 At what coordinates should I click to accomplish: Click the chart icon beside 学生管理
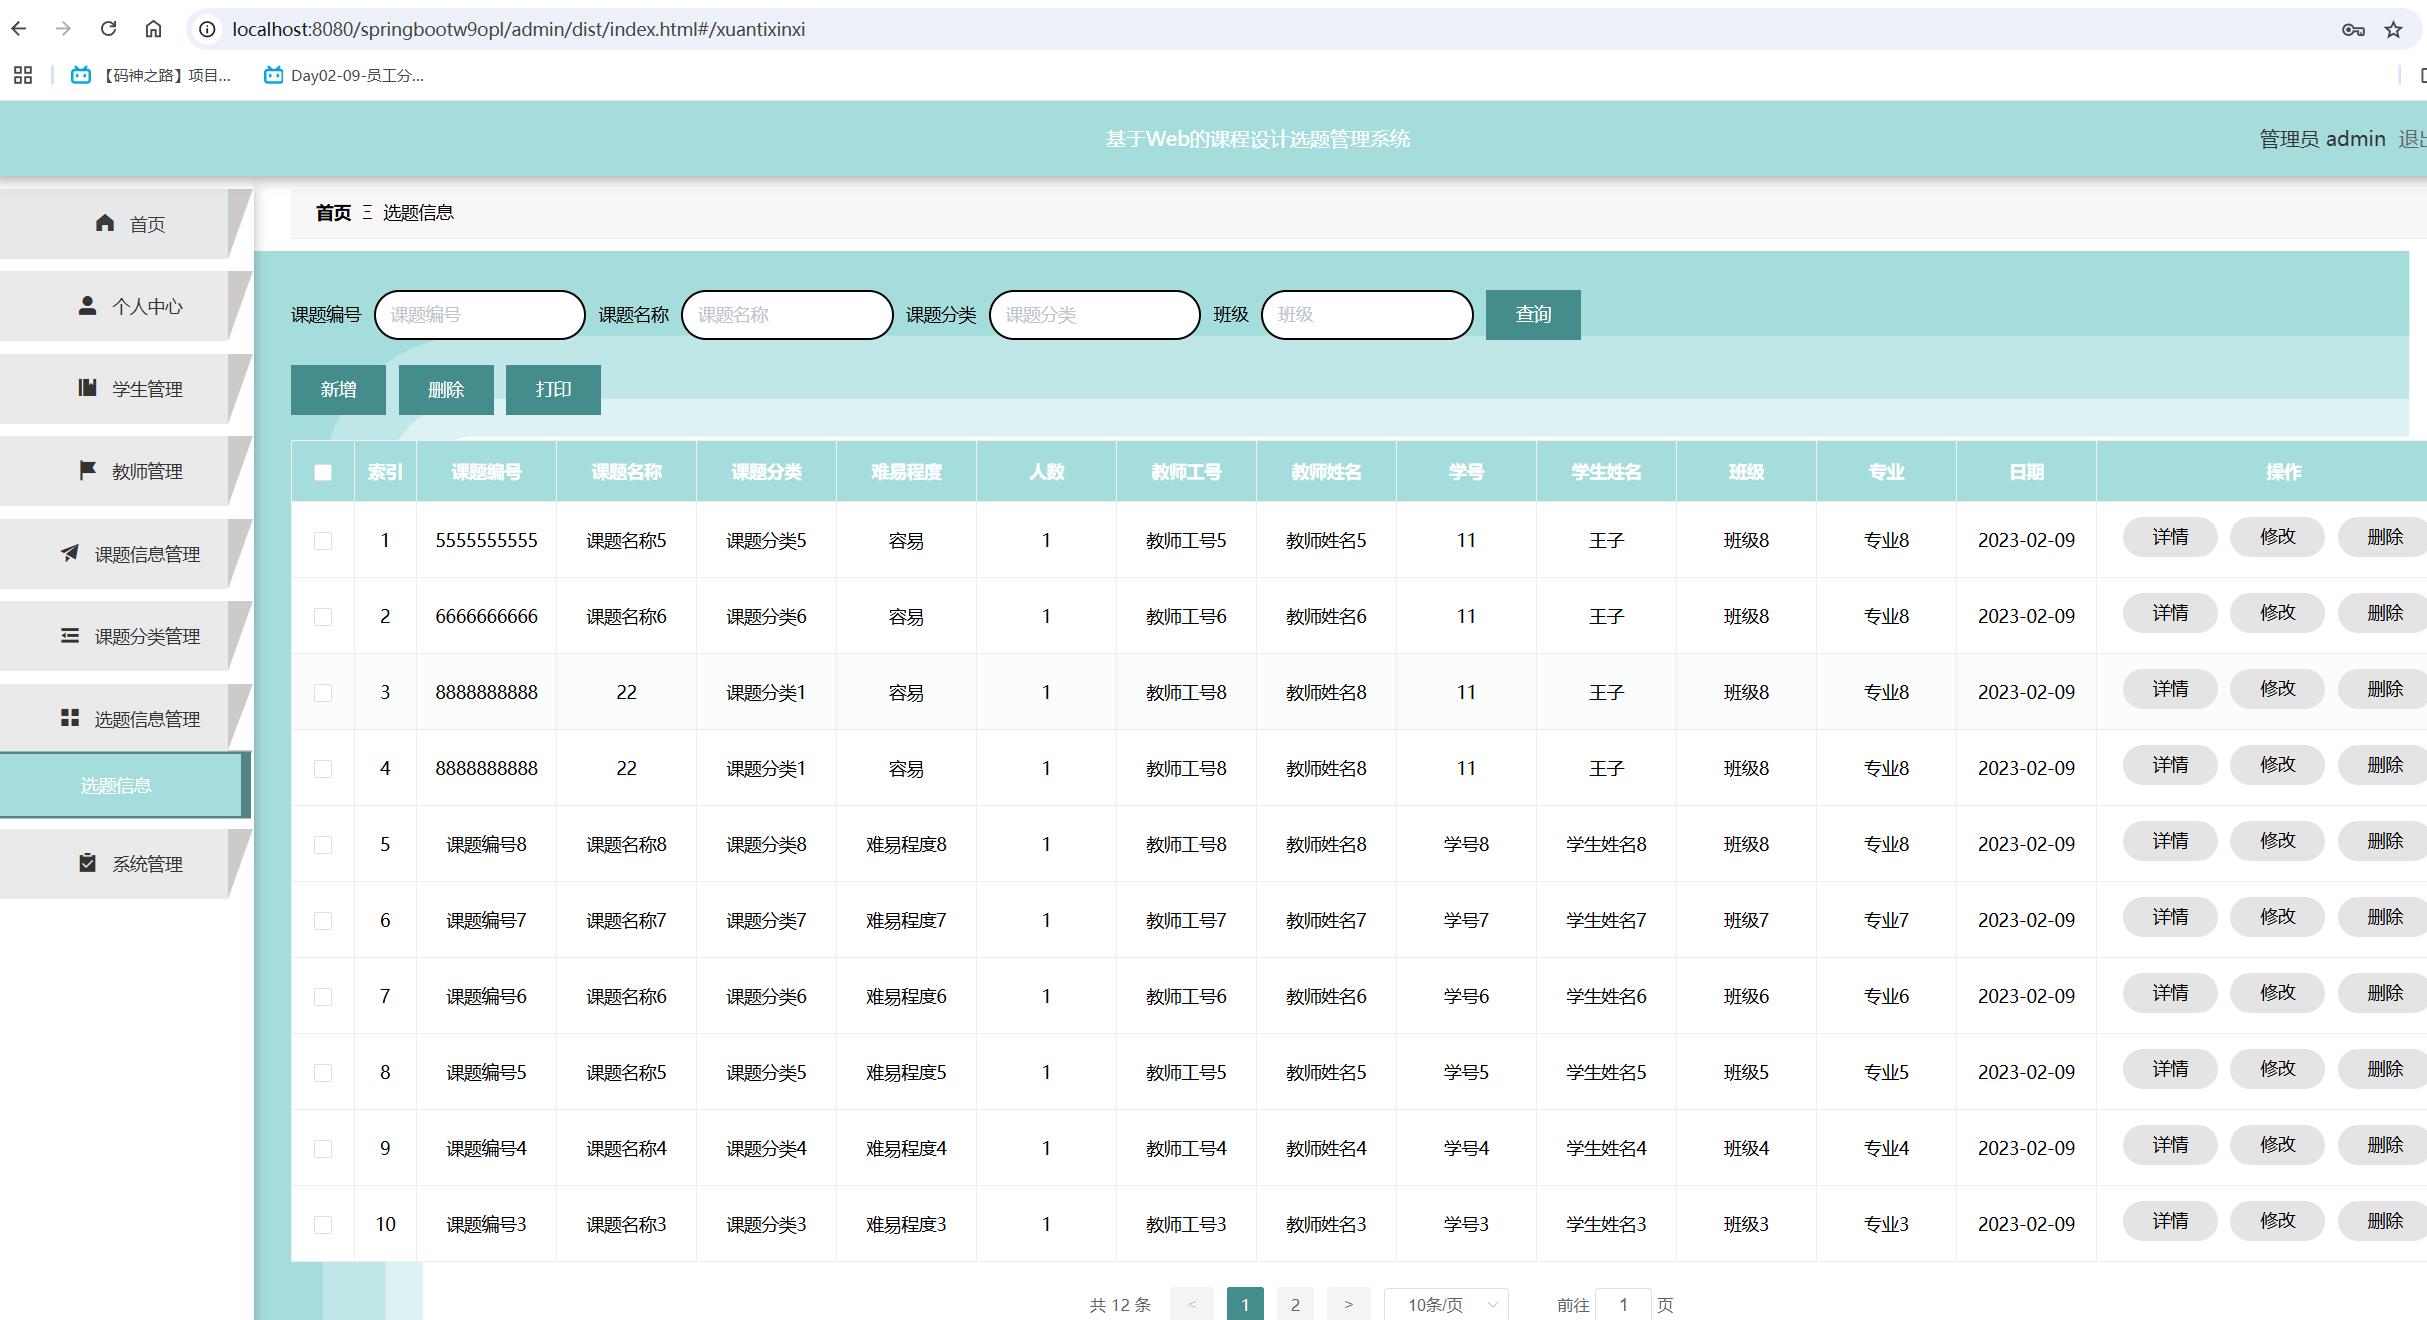point(88,388)
